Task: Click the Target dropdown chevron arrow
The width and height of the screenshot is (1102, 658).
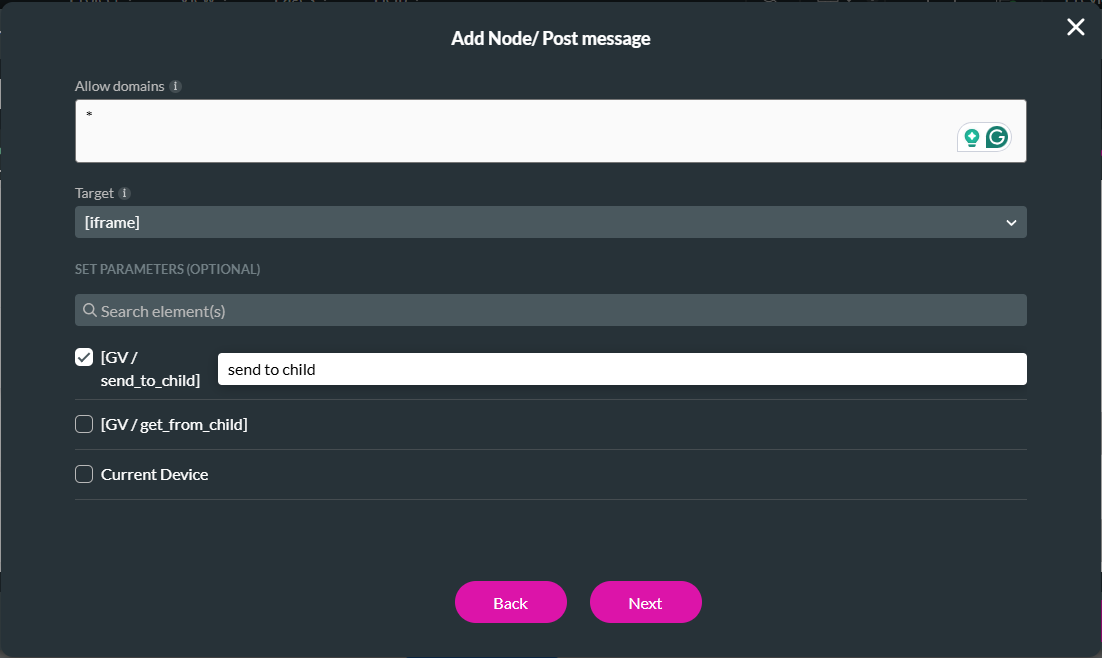Action: point(1011,222)
